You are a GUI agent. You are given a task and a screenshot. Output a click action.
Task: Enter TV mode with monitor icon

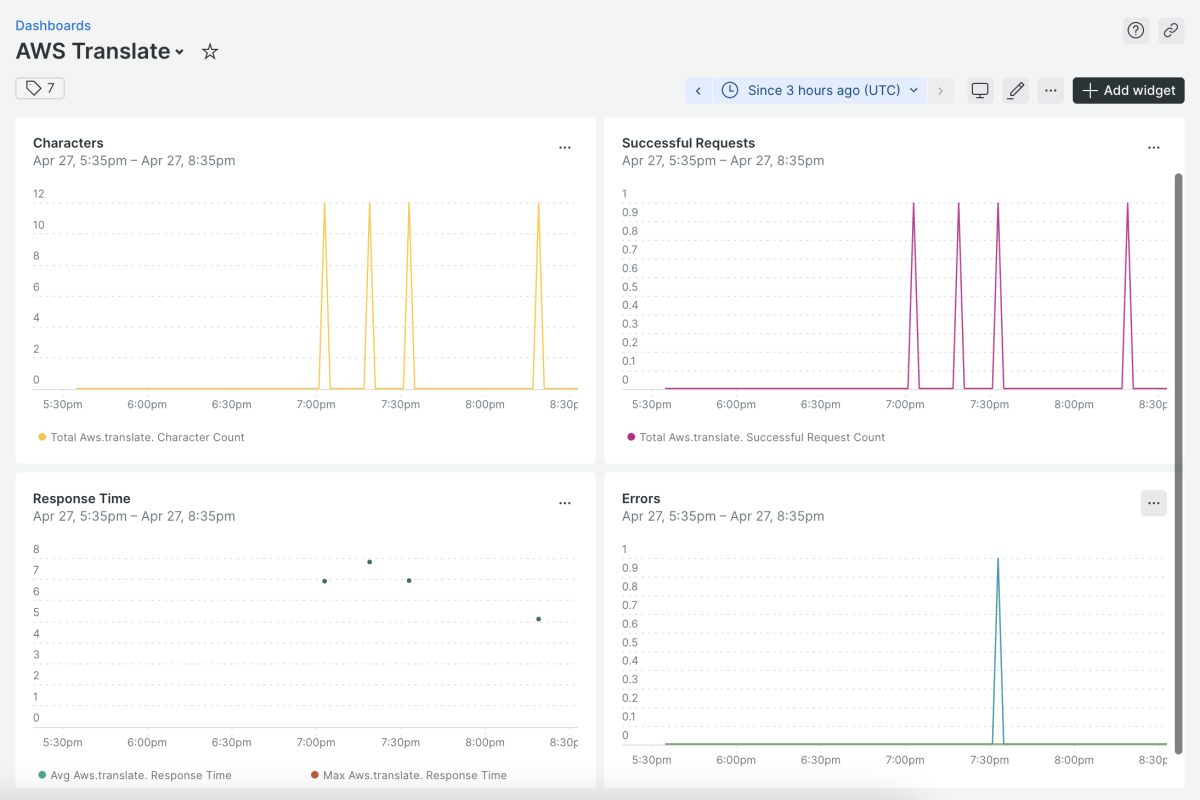(980, 90)
